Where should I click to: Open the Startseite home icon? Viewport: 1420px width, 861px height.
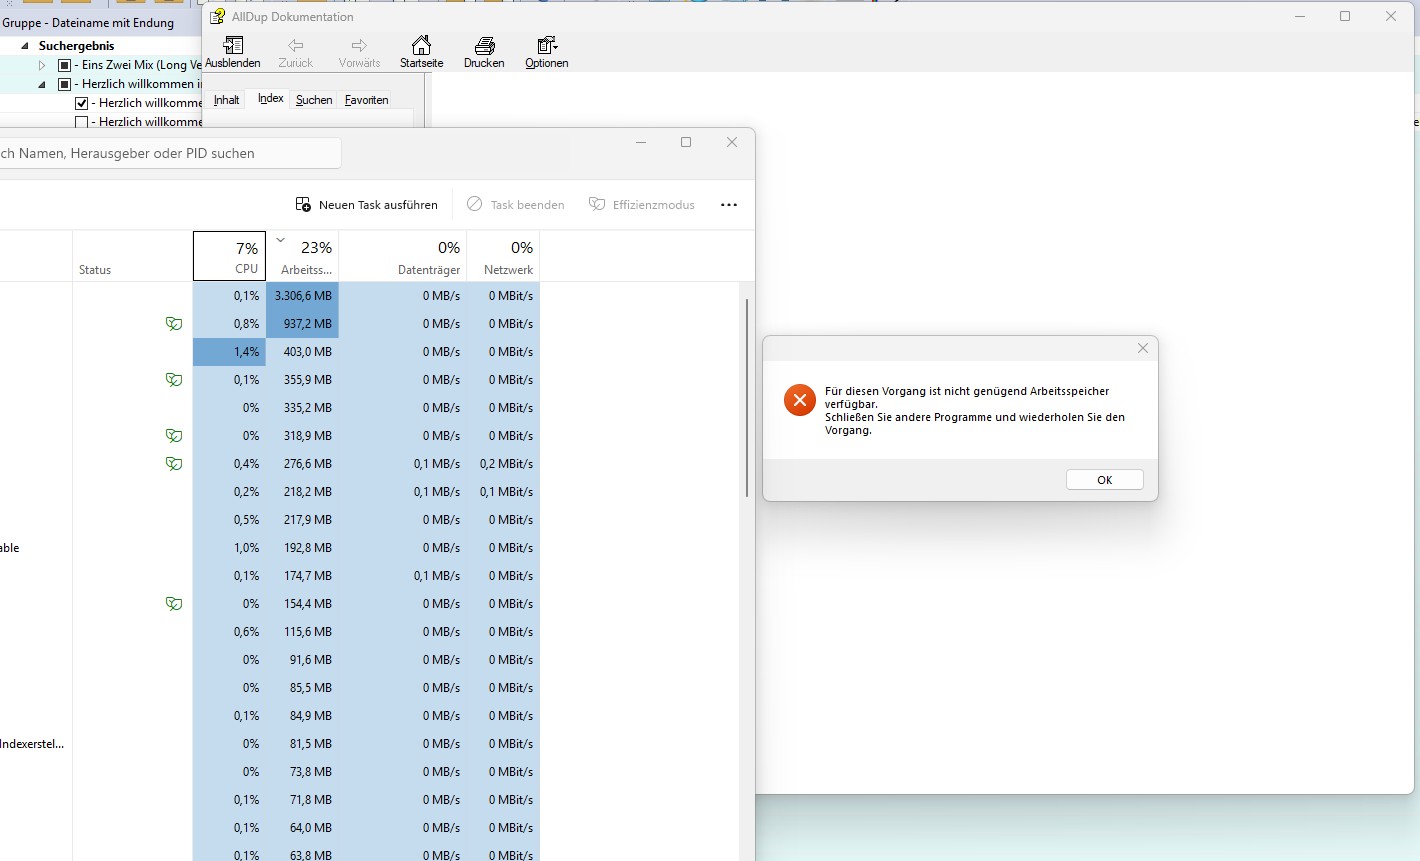421,46
